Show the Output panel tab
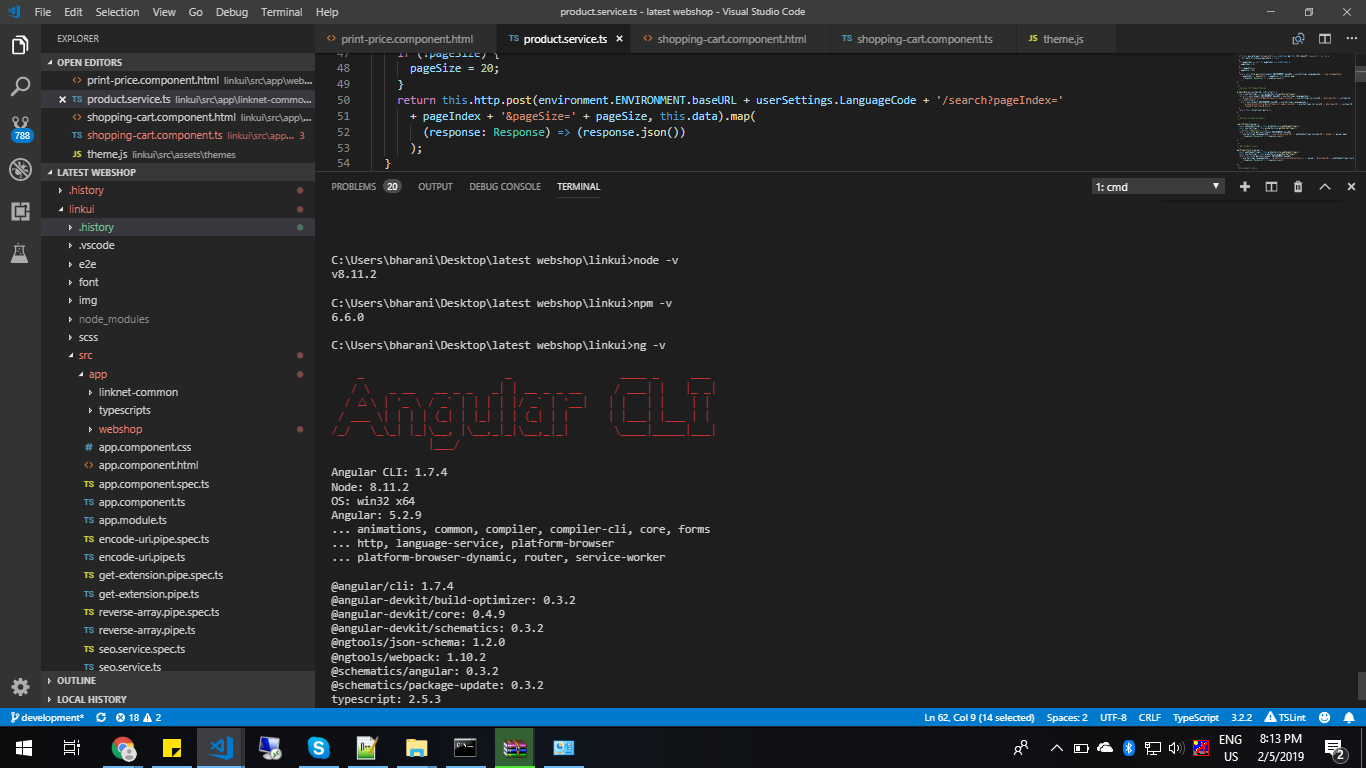The image size is (1366, 768). point(435,186)
